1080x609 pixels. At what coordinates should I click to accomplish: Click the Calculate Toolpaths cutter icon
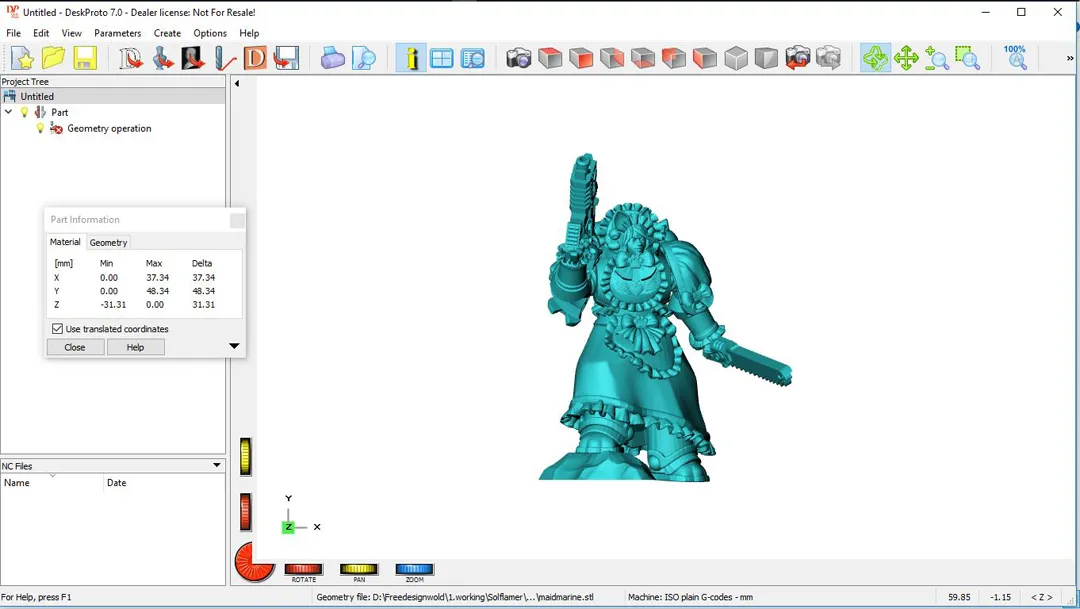[x=225, y=59]
